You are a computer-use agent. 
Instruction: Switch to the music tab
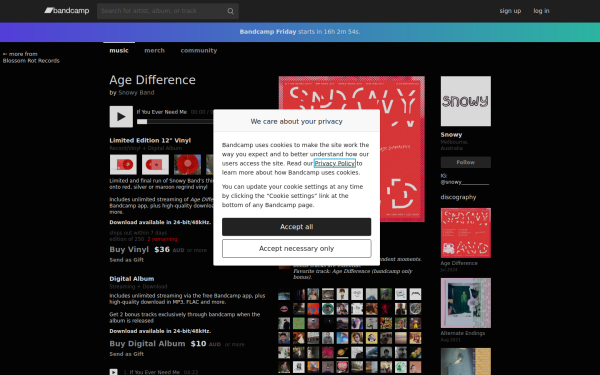coord(119,50)
